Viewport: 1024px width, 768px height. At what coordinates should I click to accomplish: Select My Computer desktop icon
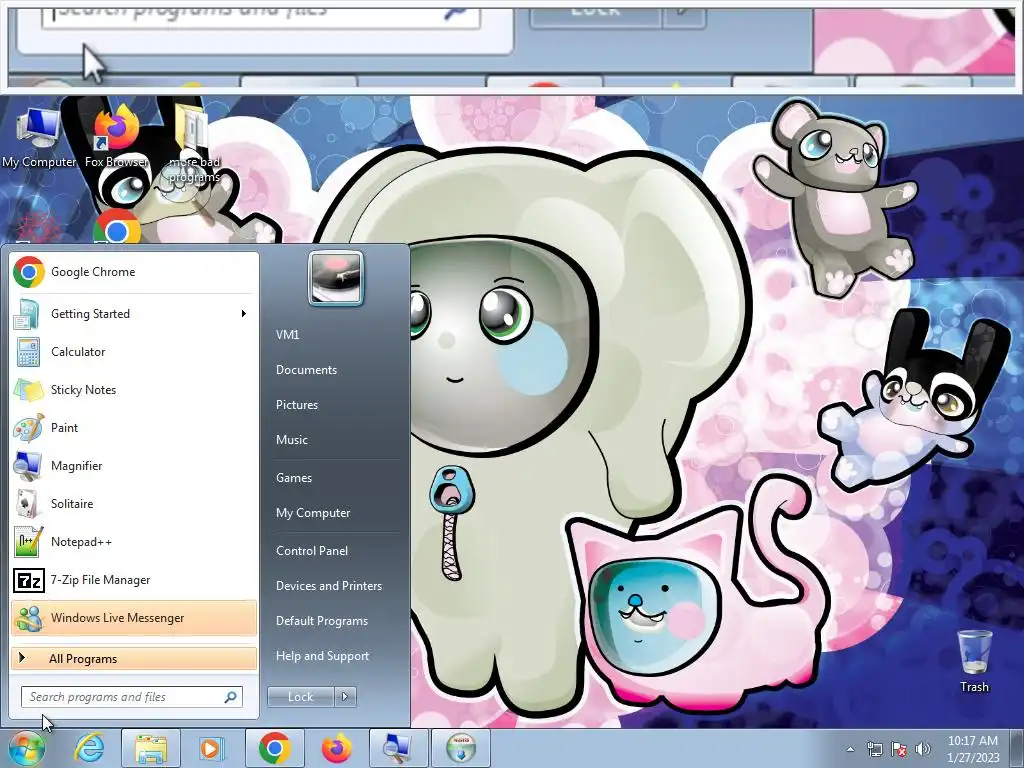[x=39, y=138]
